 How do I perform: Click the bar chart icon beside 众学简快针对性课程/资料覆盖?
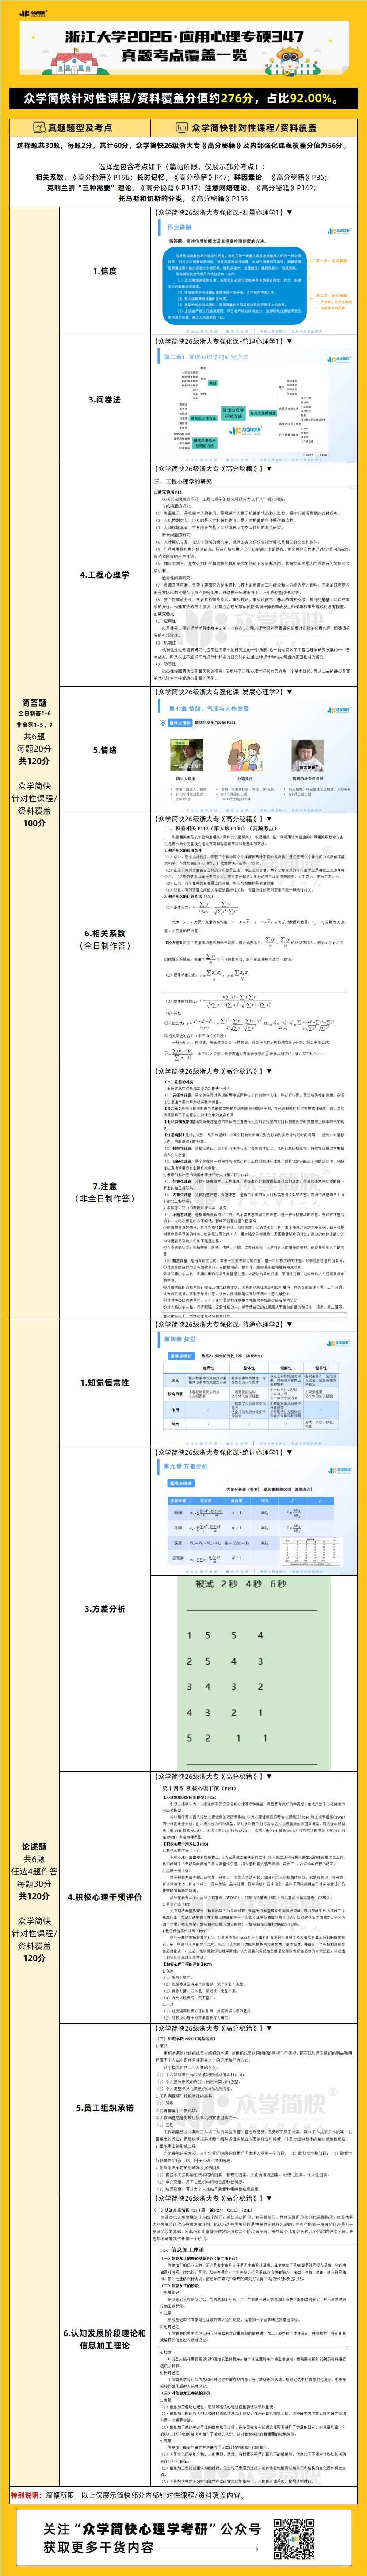[x=182, y=128]
